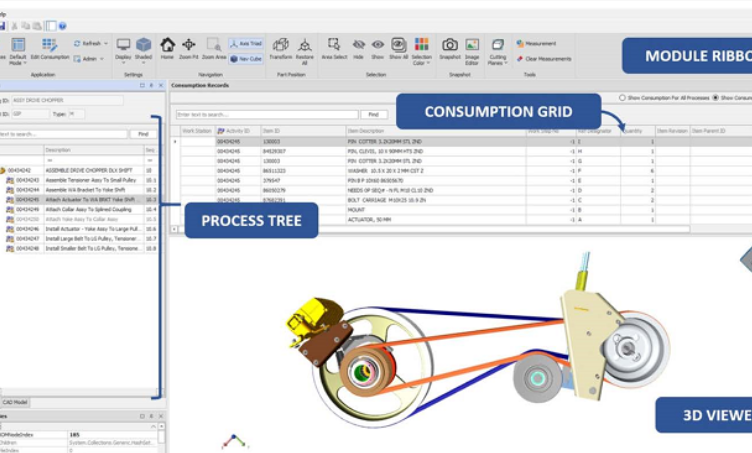Click the grid's horizontal scrollbar left arrow
This screenshot has height=453, width=752.
point(174,229)
